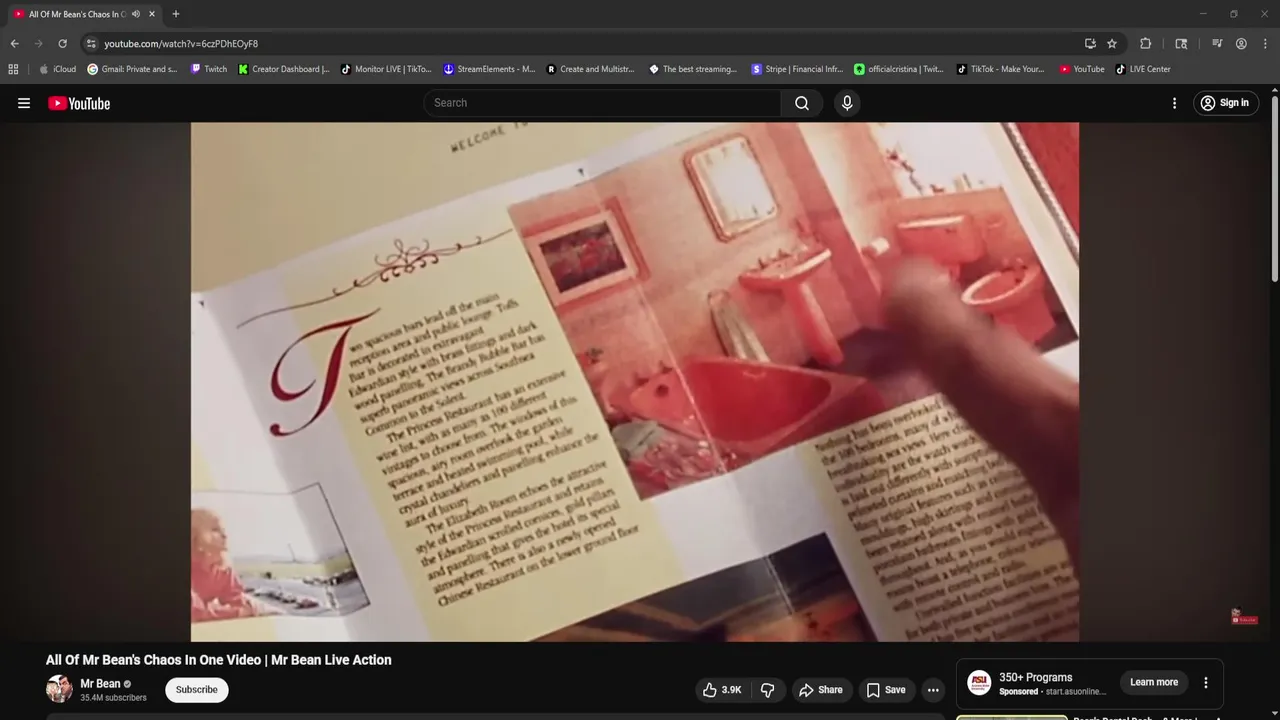Submit search with the magnifier button
The width and height of the screenshot is (1280, 720).
(802, 103)
